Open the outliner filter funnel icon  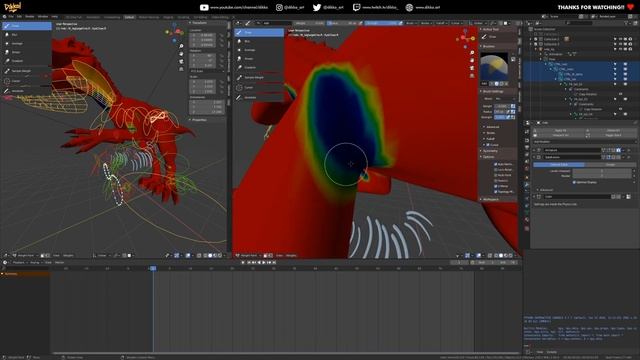627,23
